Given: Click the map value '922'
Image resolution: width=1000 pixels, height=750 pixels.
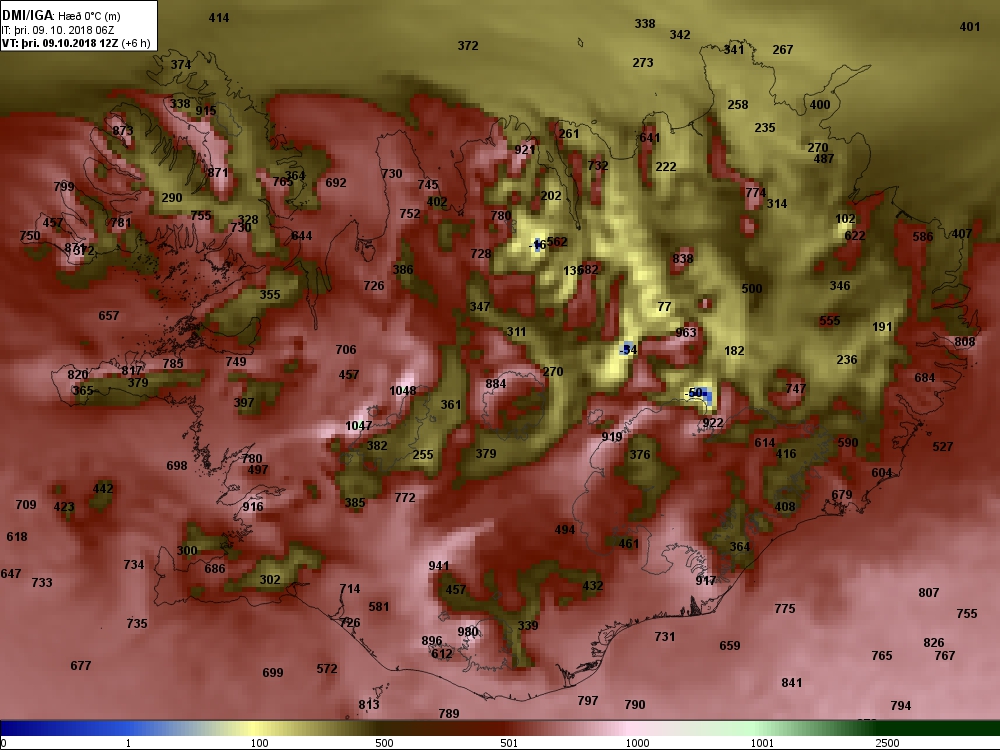Looking at the screenshot, I should tap(712, 423).
